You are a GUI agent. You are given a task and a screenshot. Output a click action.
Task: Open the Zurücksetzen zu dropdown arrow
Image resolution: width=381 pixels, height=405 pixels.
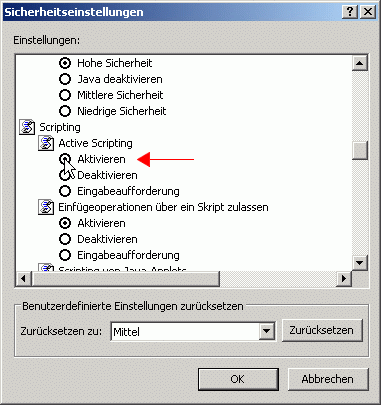pos(267,331)
